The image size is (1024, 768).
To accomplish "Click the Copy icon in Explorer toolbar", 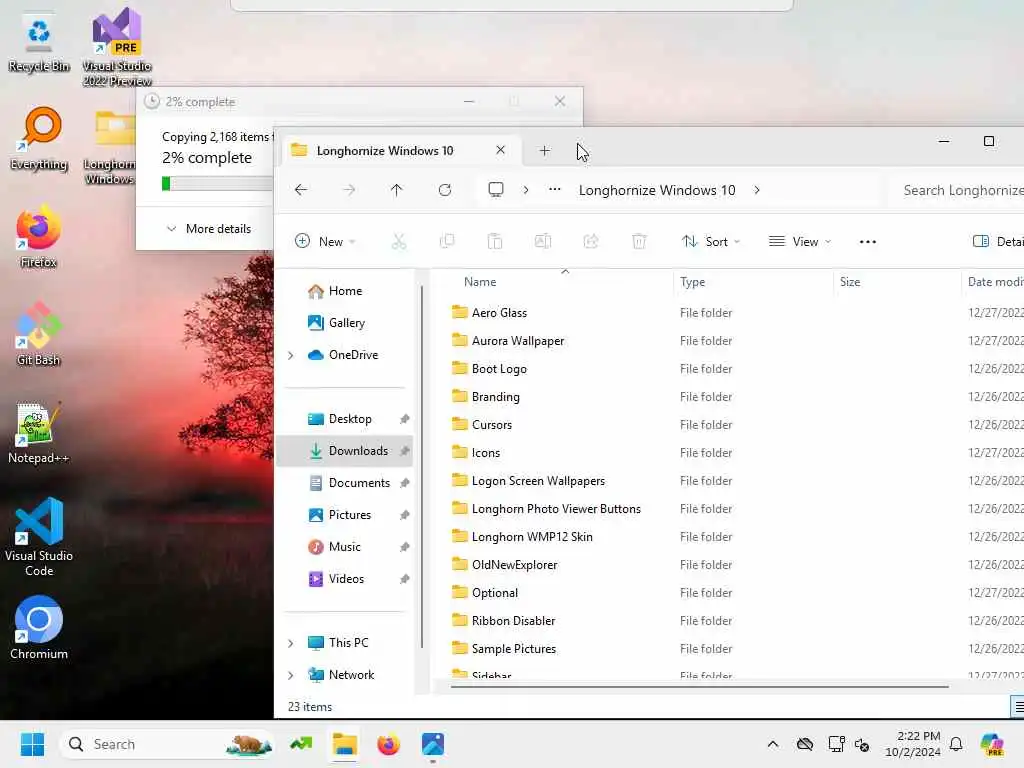I will pos(447,242).
